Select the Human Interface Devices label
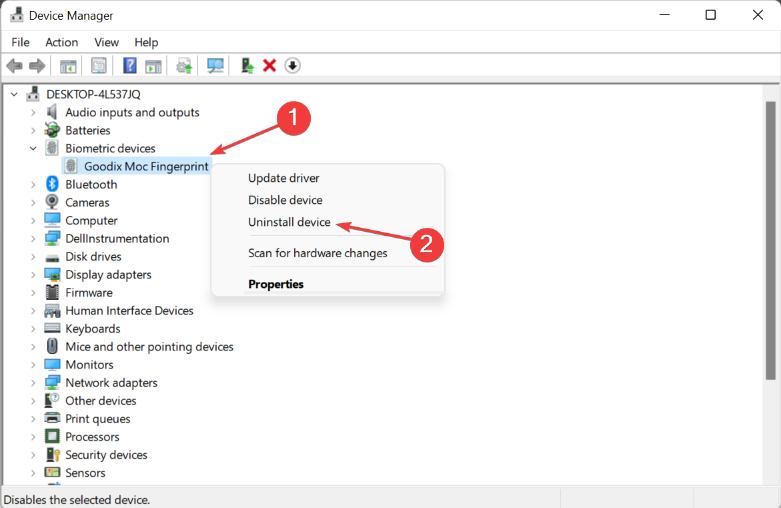Image resolution: width=781 pixels, height=508 pixels. [x=129, y=310]
